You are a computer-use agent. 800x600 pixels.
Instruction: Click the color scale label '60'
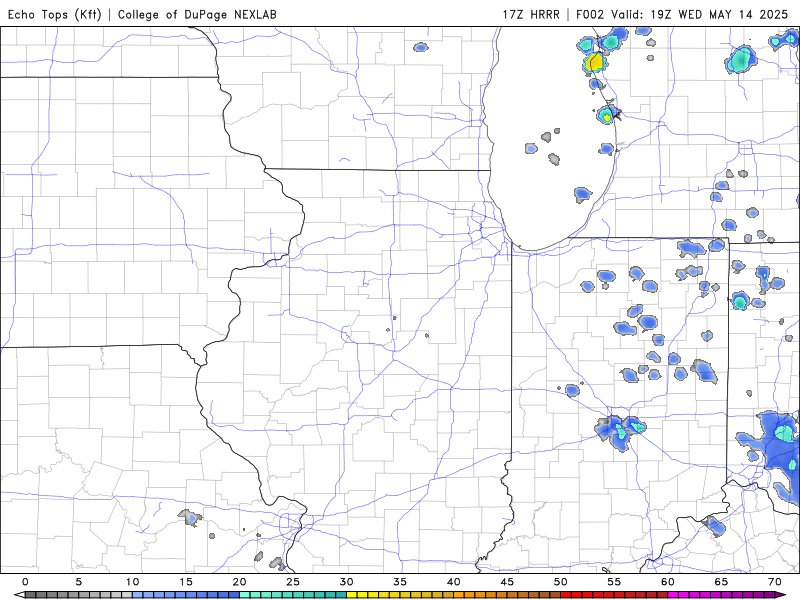point(668,582)
